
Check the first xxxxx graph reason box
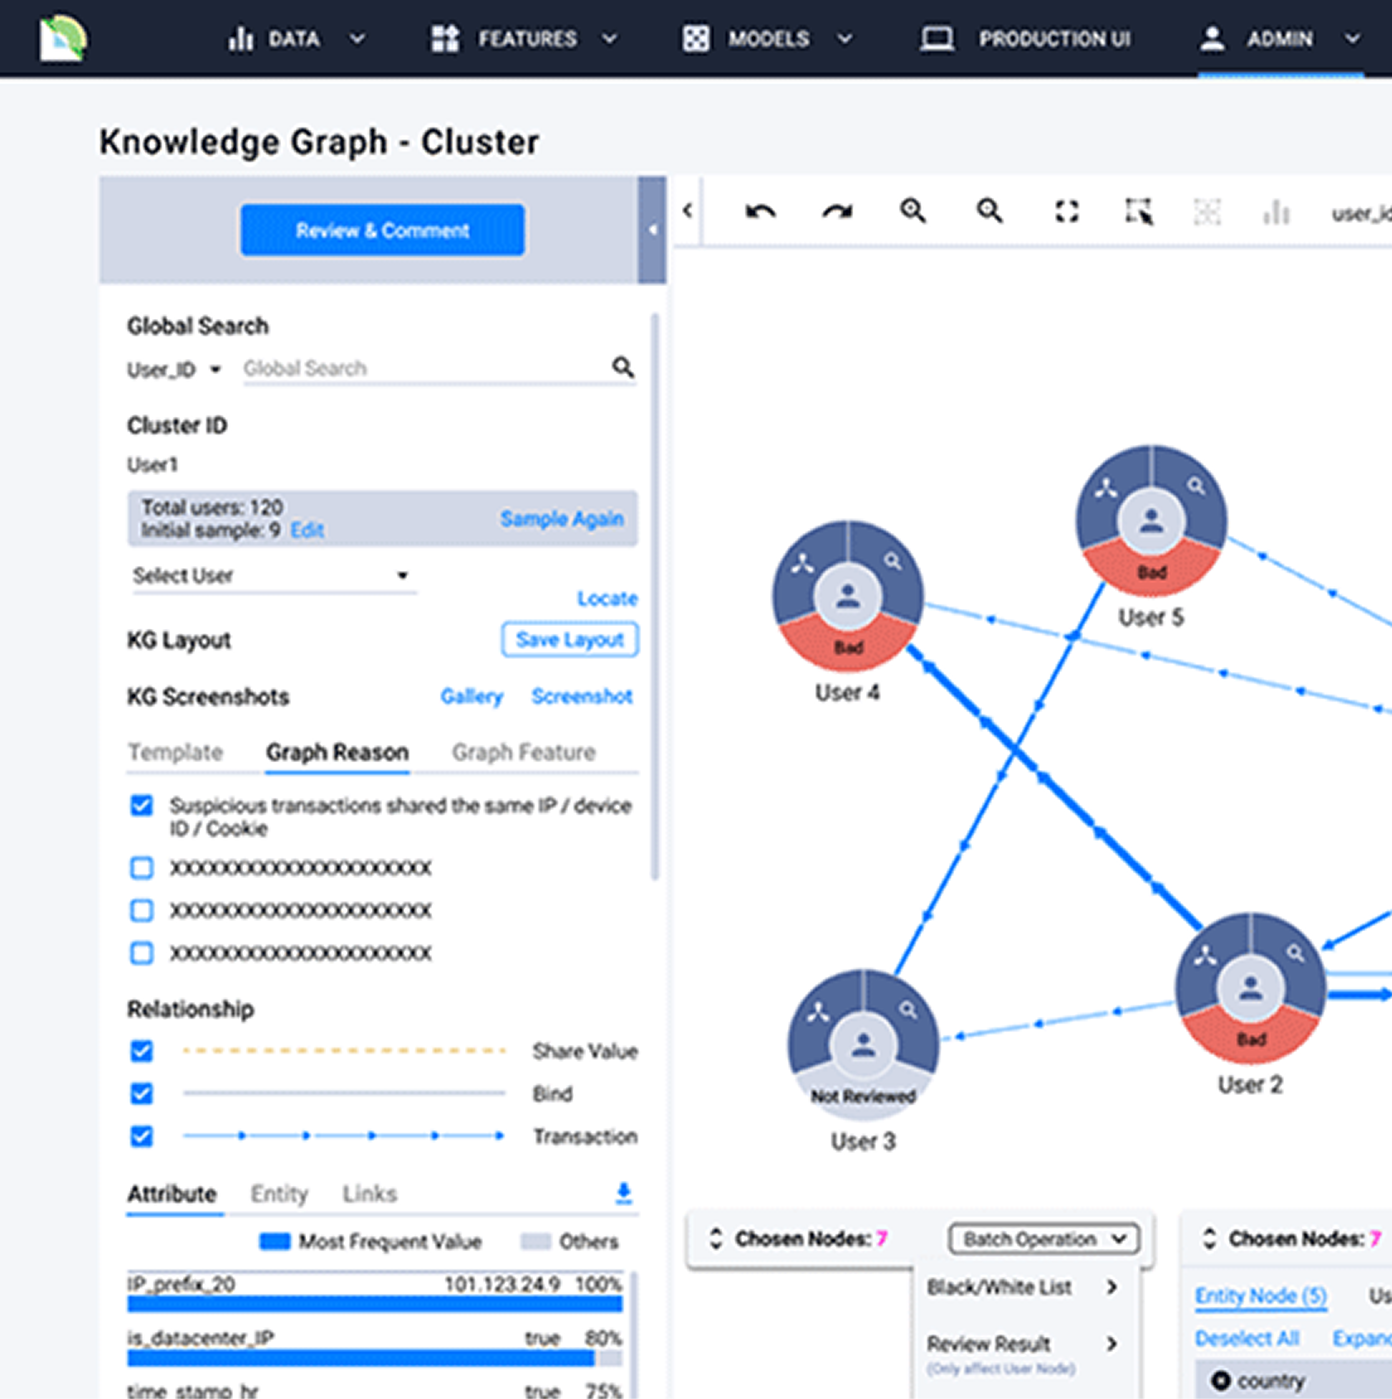(142, 868)
